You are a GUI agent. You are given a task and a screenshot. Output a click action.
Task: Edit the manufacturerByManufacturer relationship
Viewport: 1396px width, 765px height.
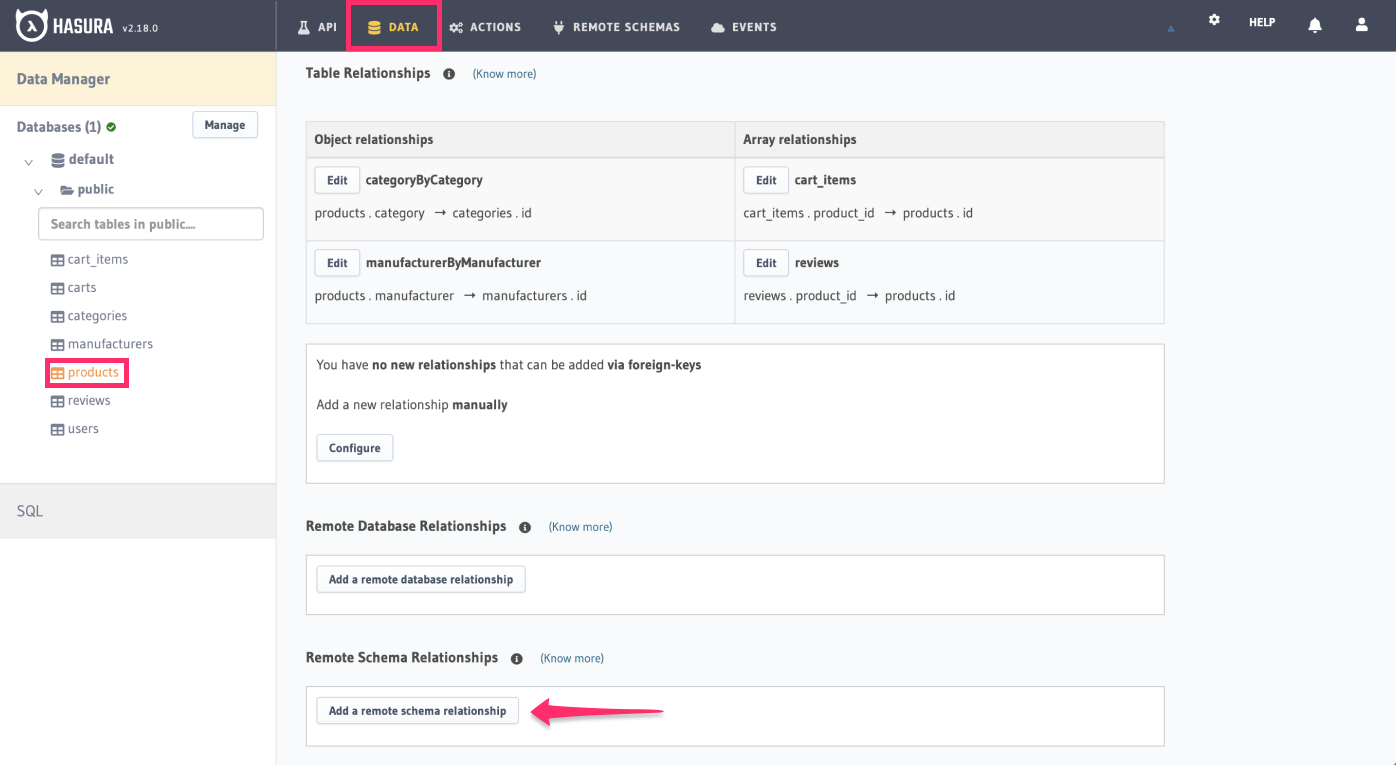coord(337,262)
